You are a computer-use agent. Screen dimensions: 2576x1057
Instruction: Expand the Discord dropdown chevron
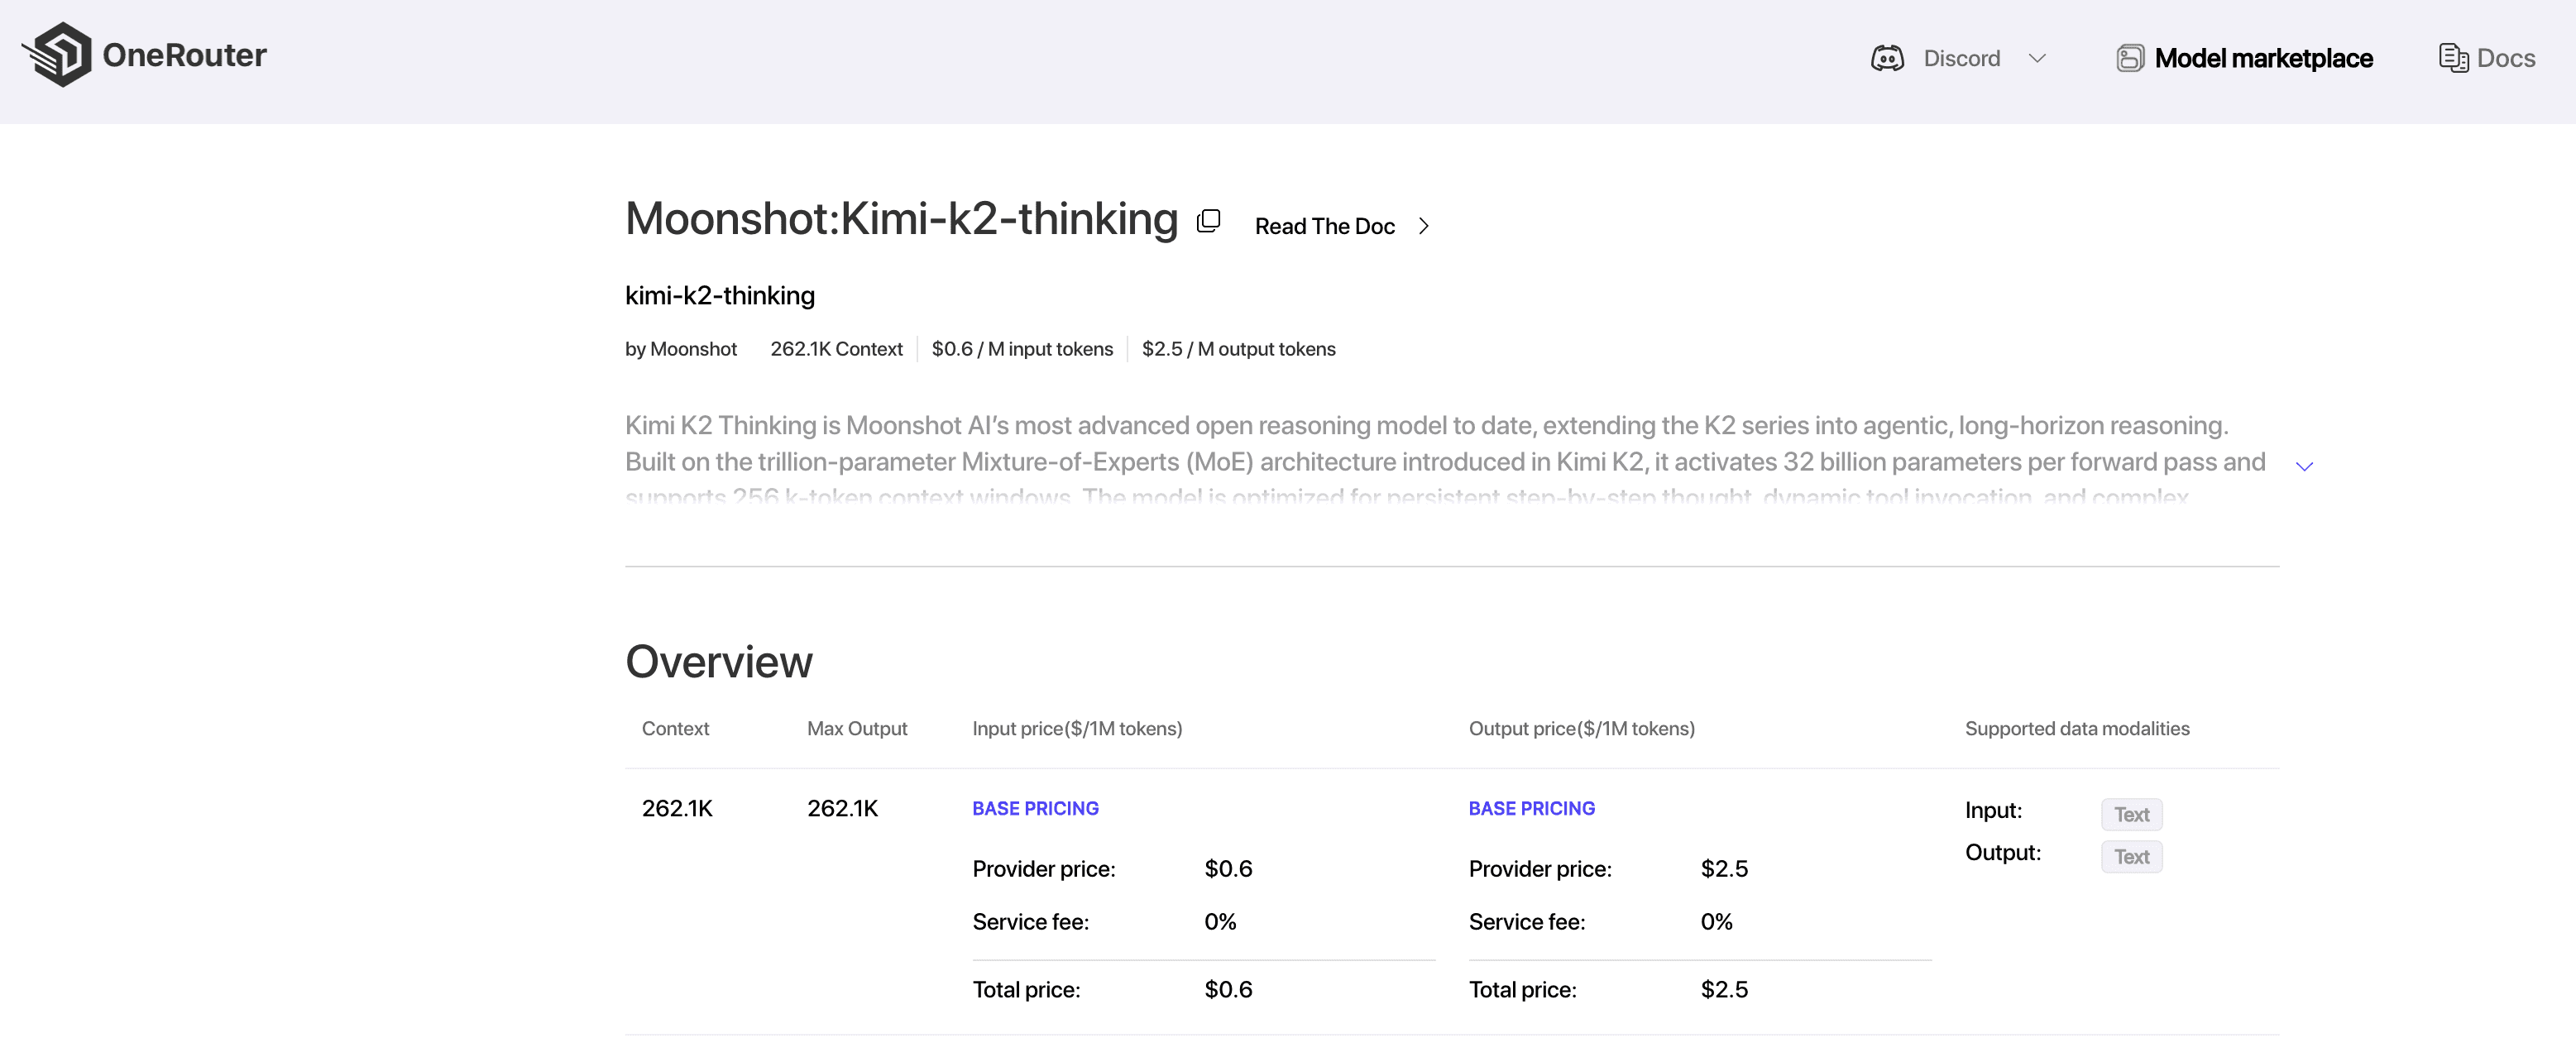[x=2037, y=58]
